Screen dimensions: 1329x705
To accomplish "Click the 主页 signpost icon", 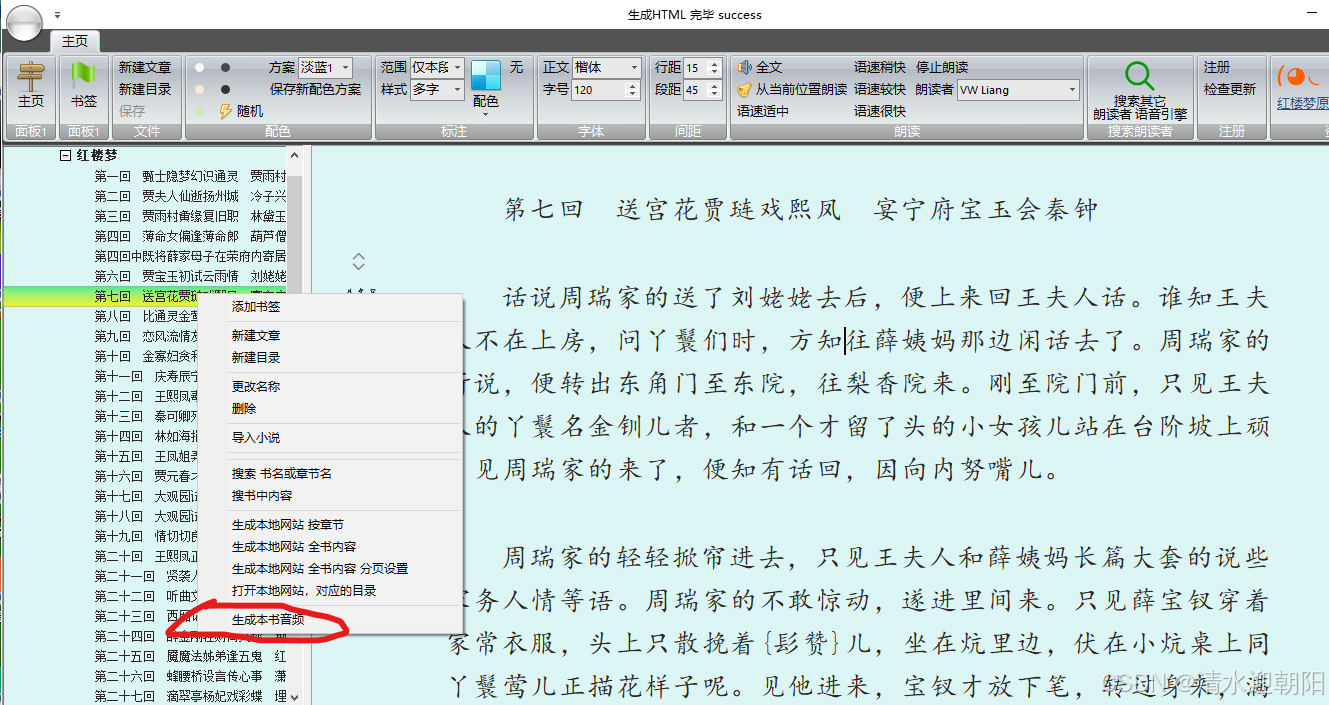I will (31, 76).
